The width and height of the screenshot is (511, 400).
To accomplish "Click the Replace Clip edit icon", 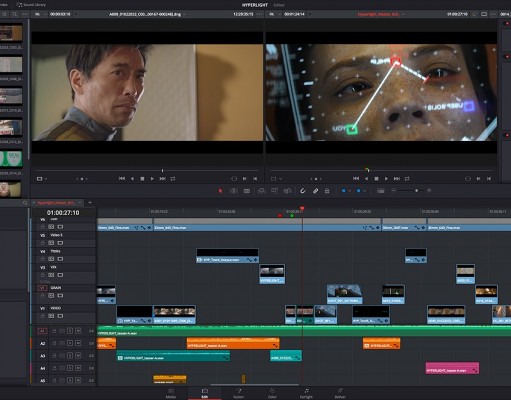I will [287, 191].
